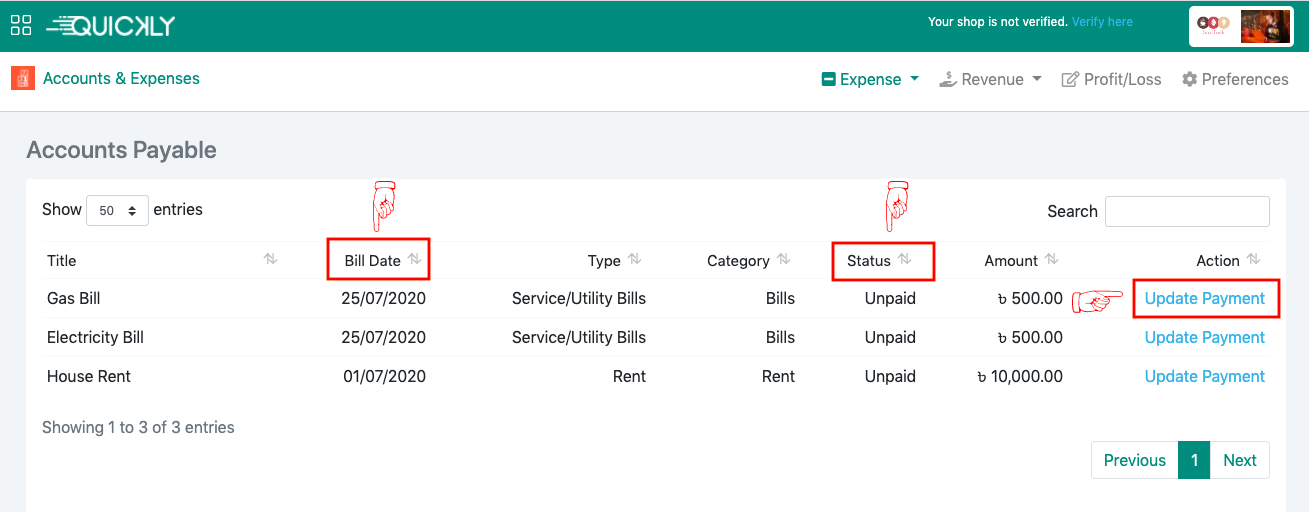Open the app grid menu icon

pos(21,25)
